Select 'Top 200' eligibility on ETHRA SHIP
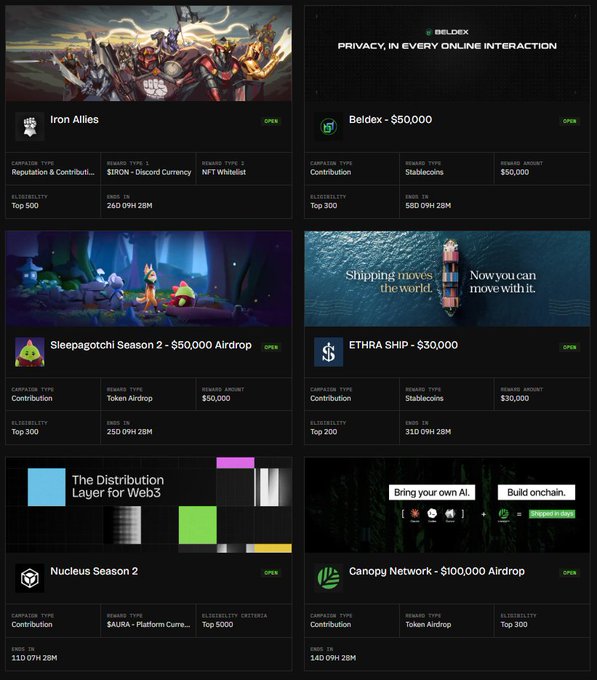597x680 pixels. tap(323, 432)
